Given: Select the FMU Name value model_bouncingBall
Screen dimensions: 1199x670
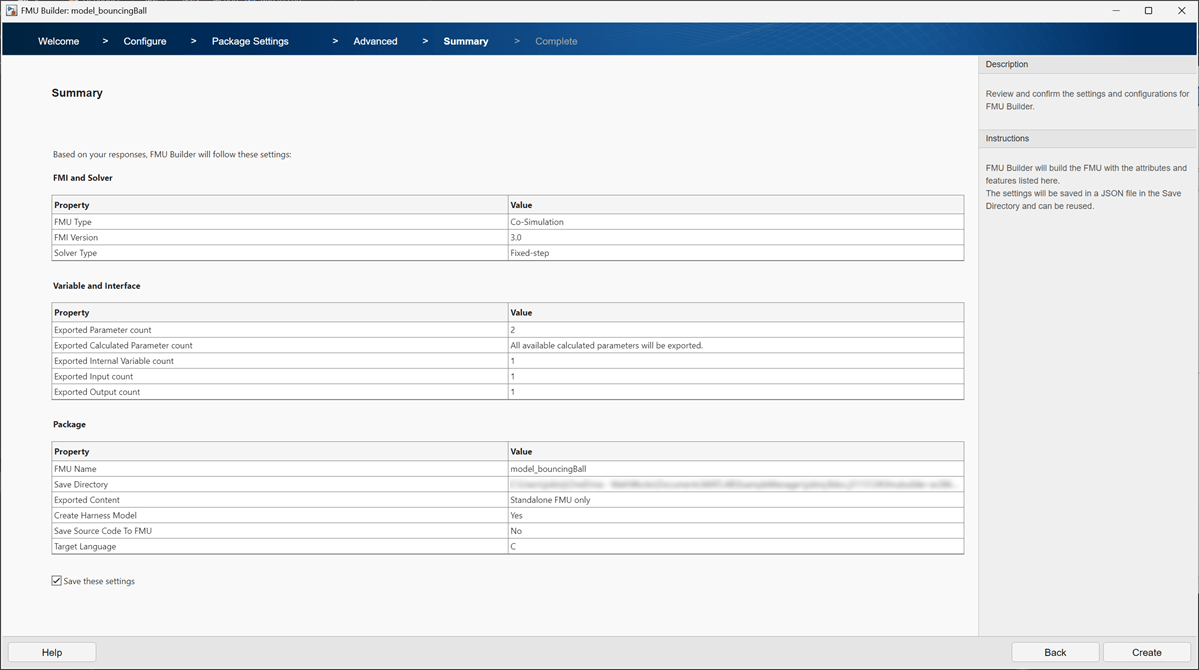Looking at the screenshot, I should pyautogui.click(x=548, y=469).
